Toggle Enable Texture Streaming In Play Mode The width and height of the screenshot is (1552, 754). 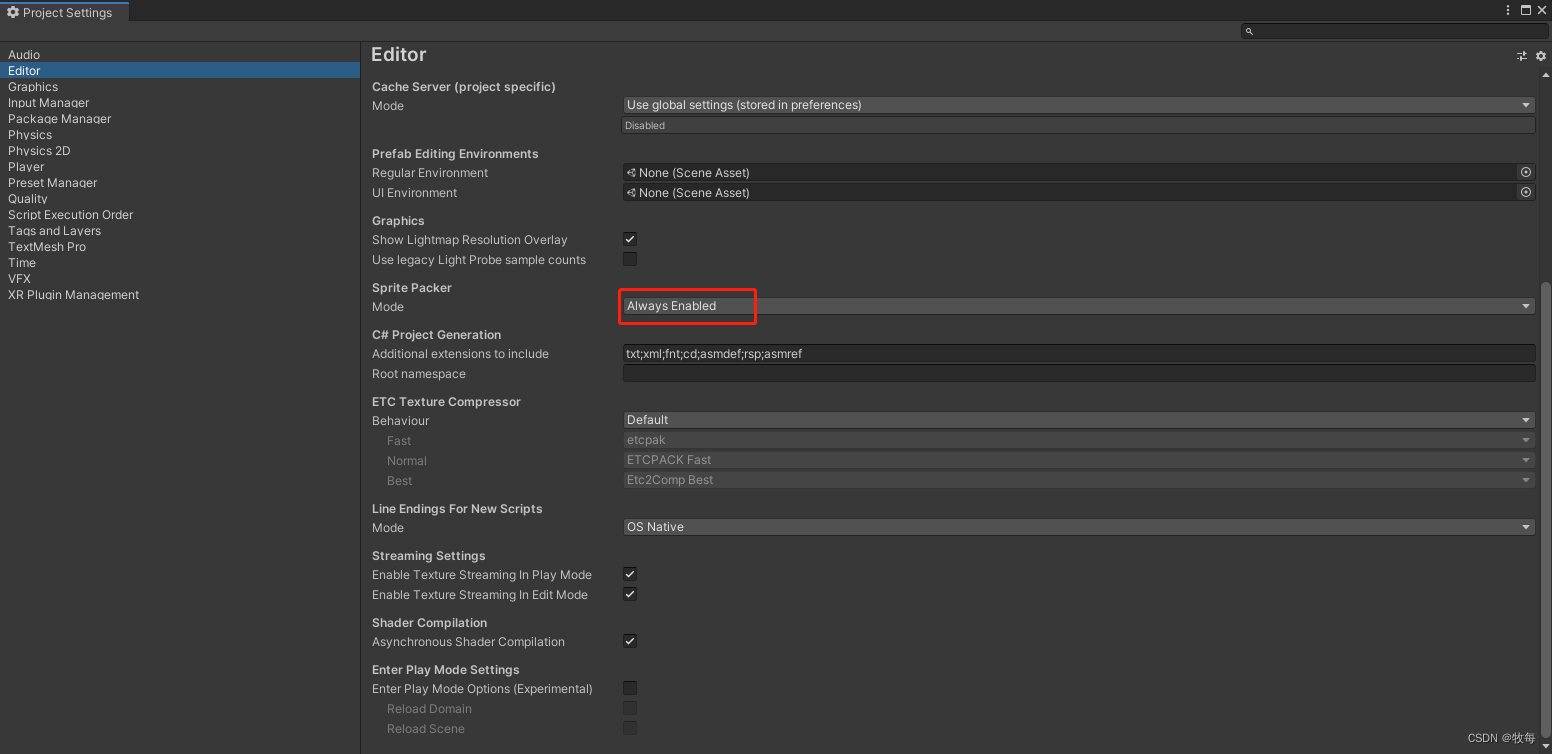[630, 574]
